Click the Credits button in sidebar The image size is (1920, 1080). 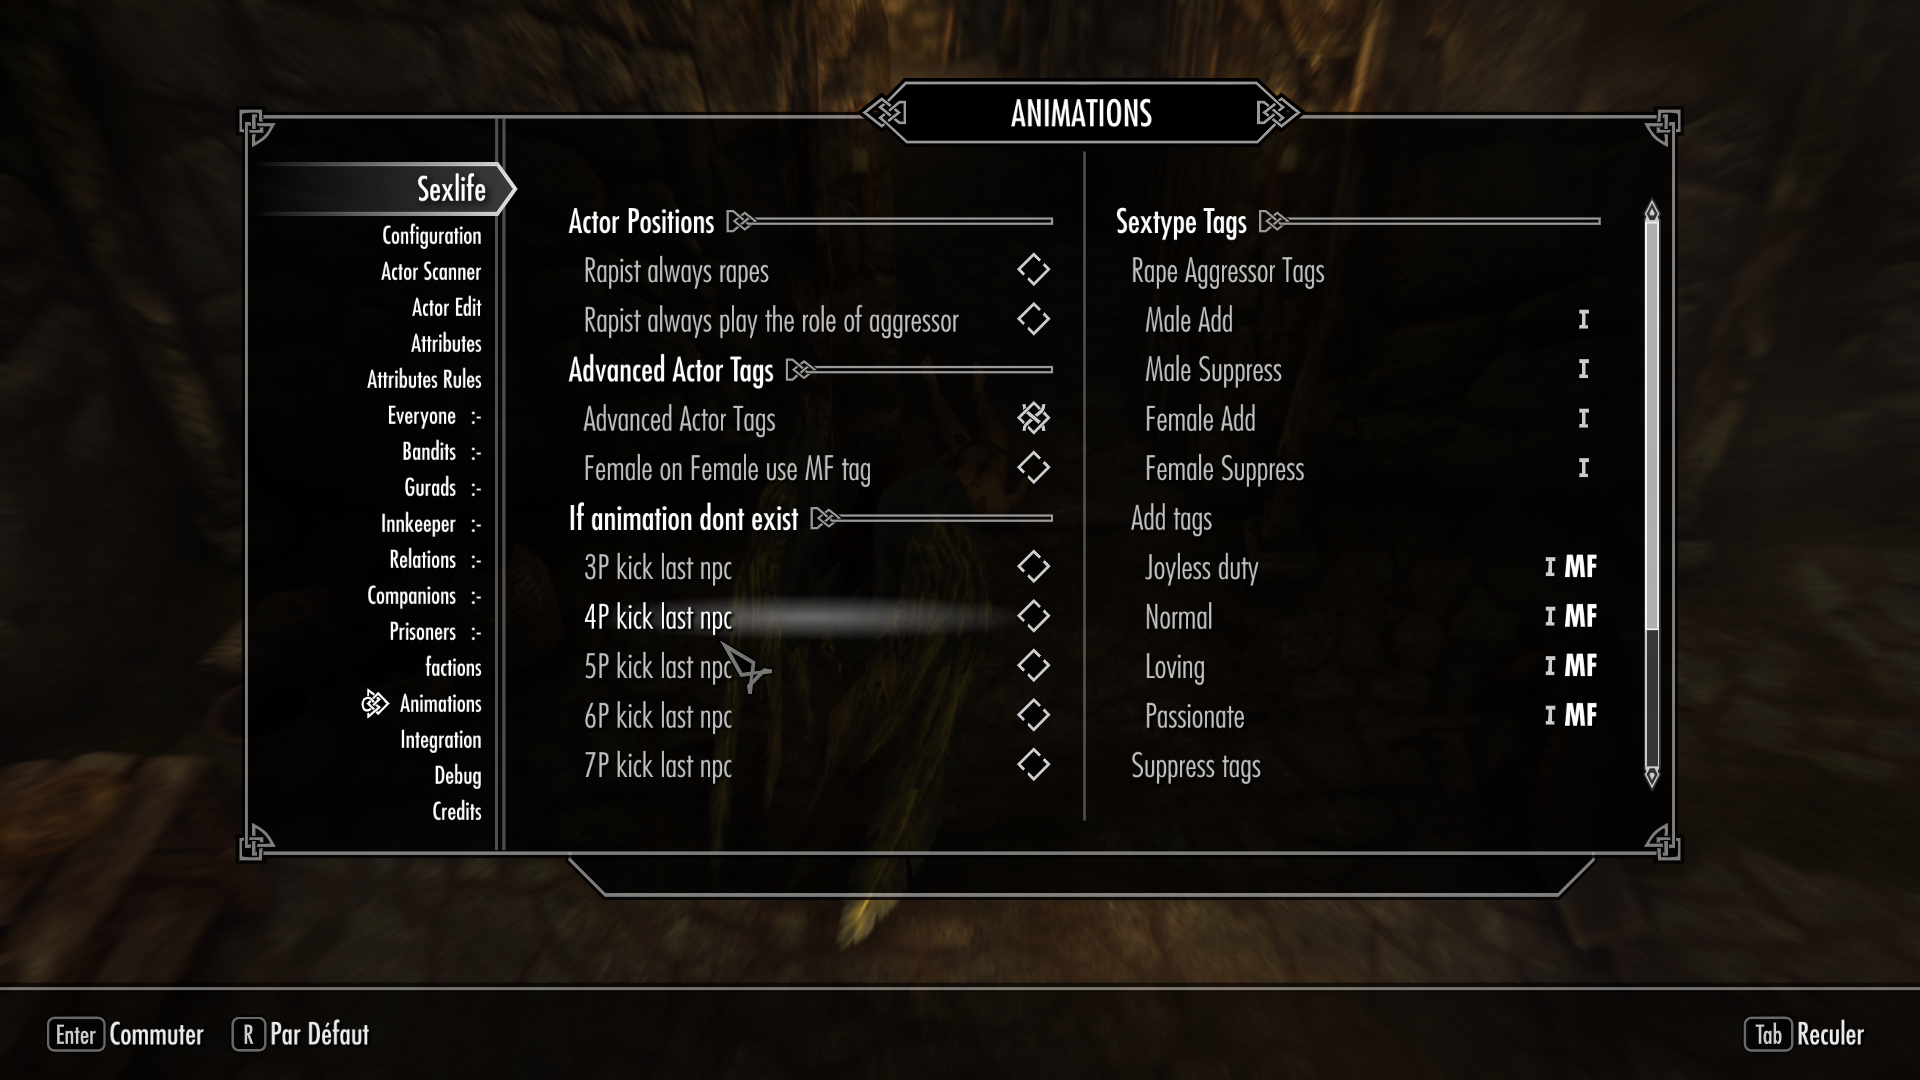pos(456,811)
